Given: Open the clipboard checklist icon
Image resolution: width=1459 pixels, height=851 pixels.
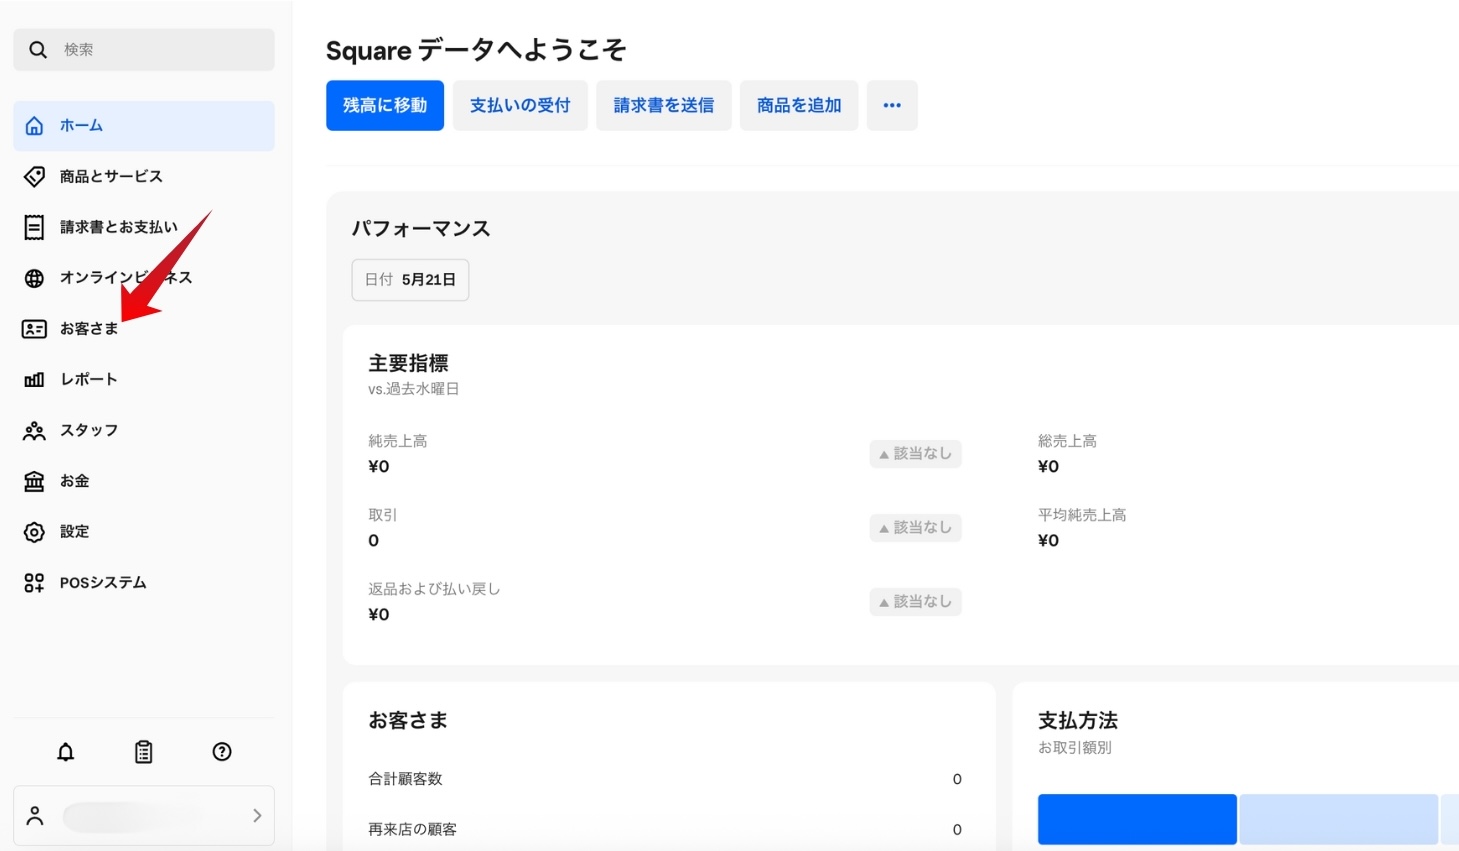Looking at the screenshot, I should (144, 752).
